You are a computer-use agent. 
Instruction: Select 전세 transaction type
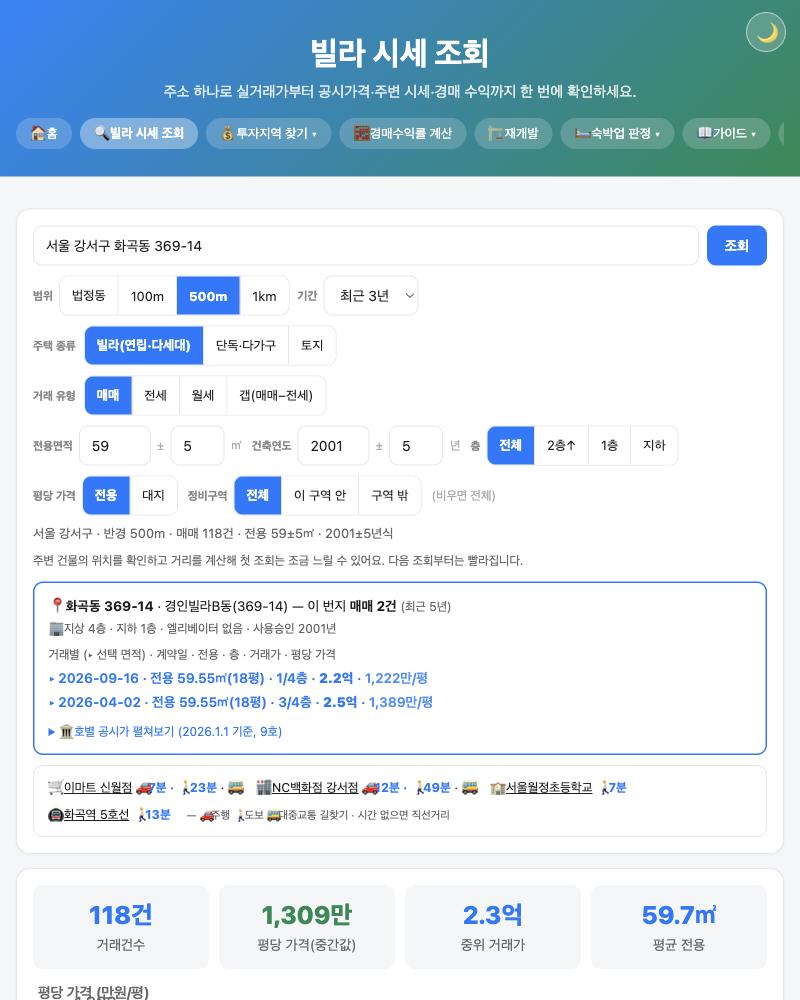[156, 395]
